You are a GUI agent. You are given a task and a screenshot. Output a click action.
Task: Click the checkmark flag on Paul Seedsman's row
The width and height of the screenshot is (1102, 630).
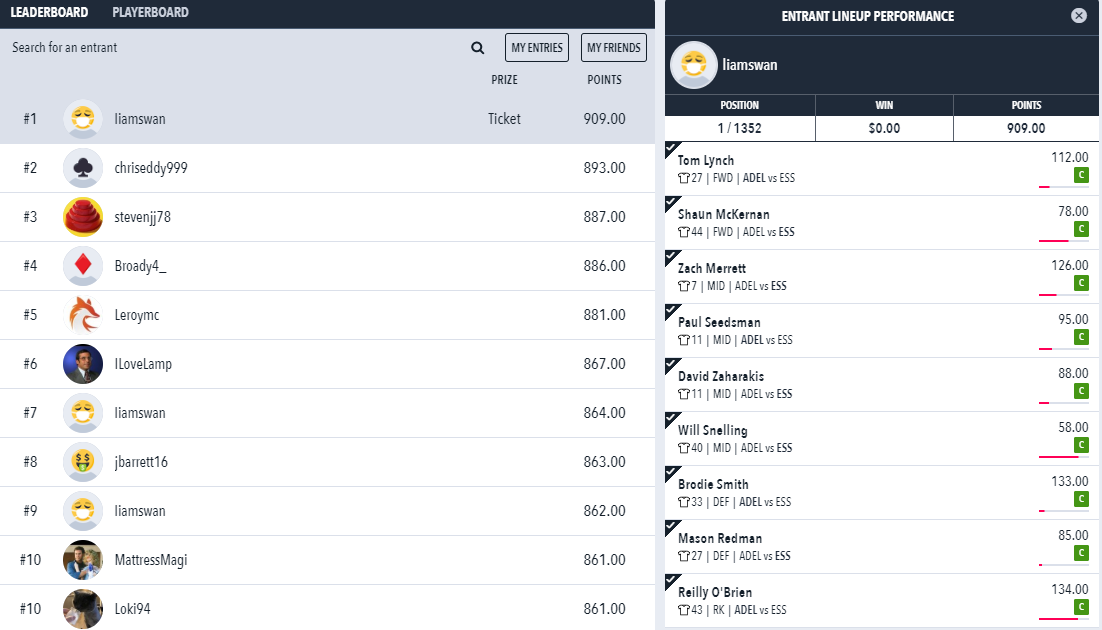tap(672, 311)
